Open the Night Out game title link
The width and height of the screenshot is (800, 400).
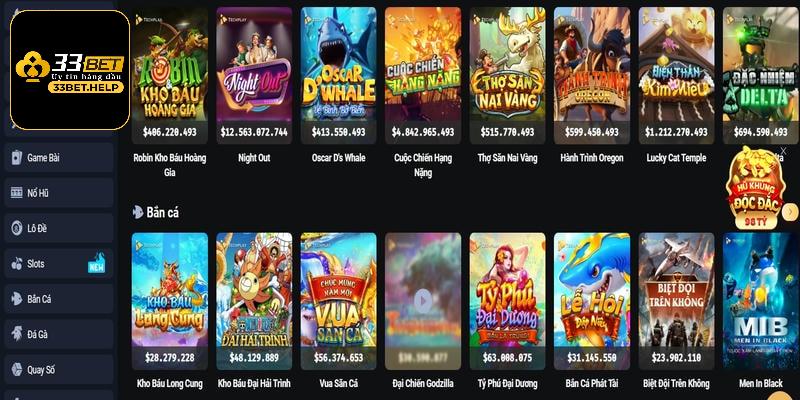254,158
